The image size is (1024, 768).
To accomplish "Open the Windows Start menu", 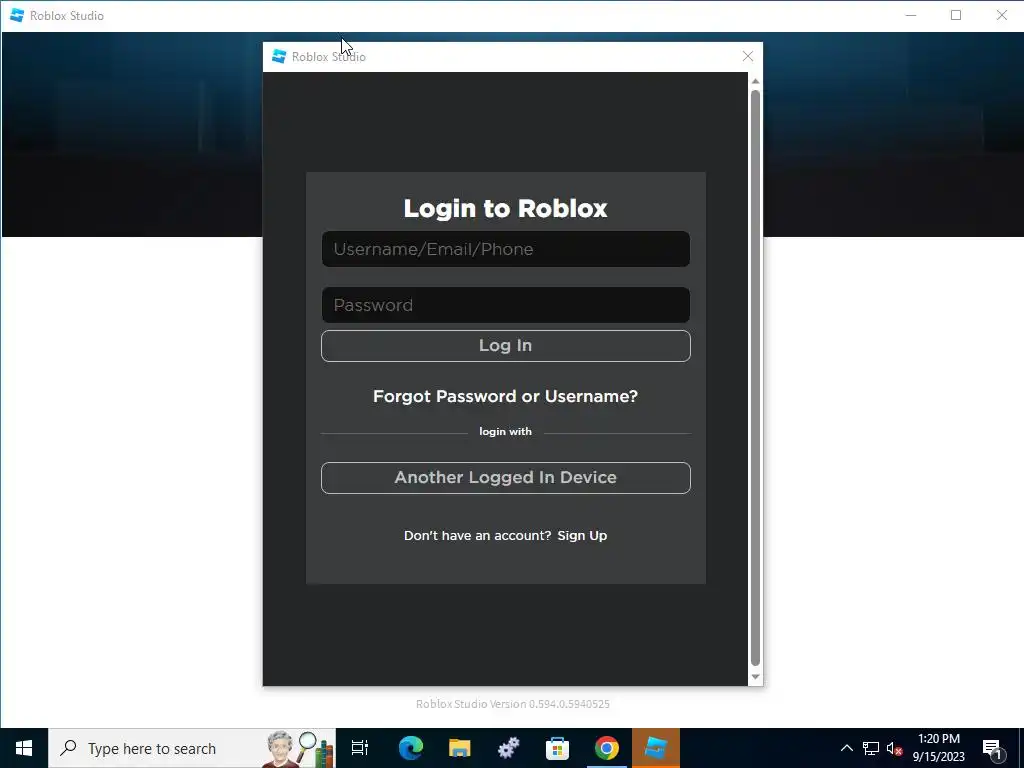I will [x=24, y=748].
